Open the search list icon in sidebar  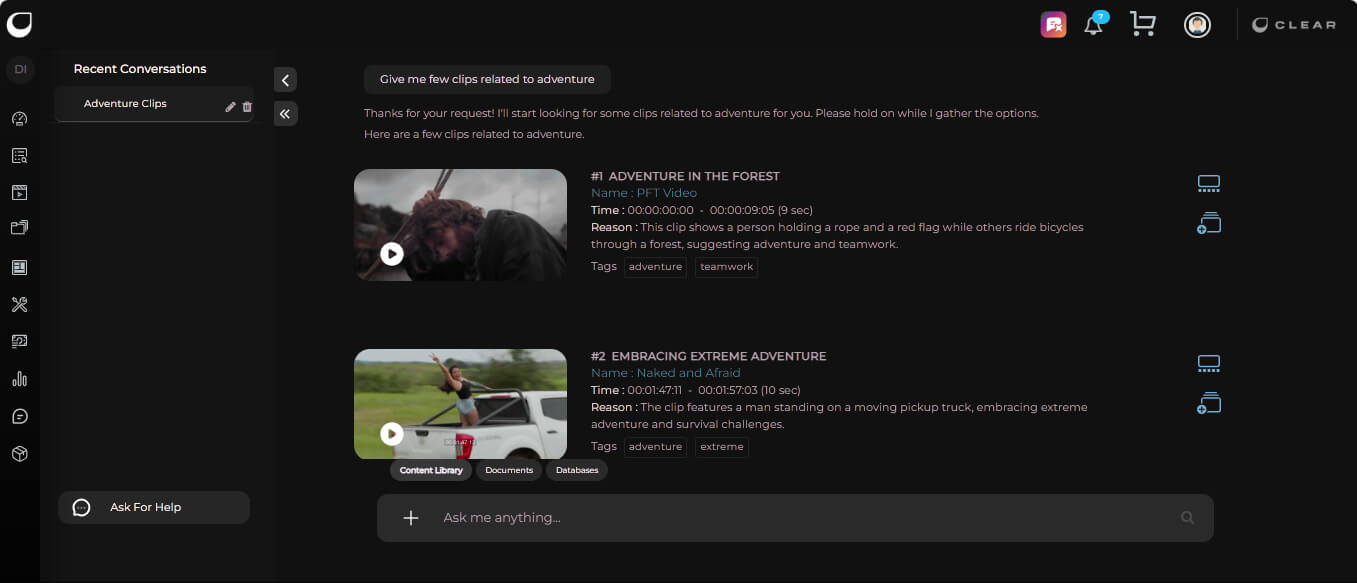19,156
